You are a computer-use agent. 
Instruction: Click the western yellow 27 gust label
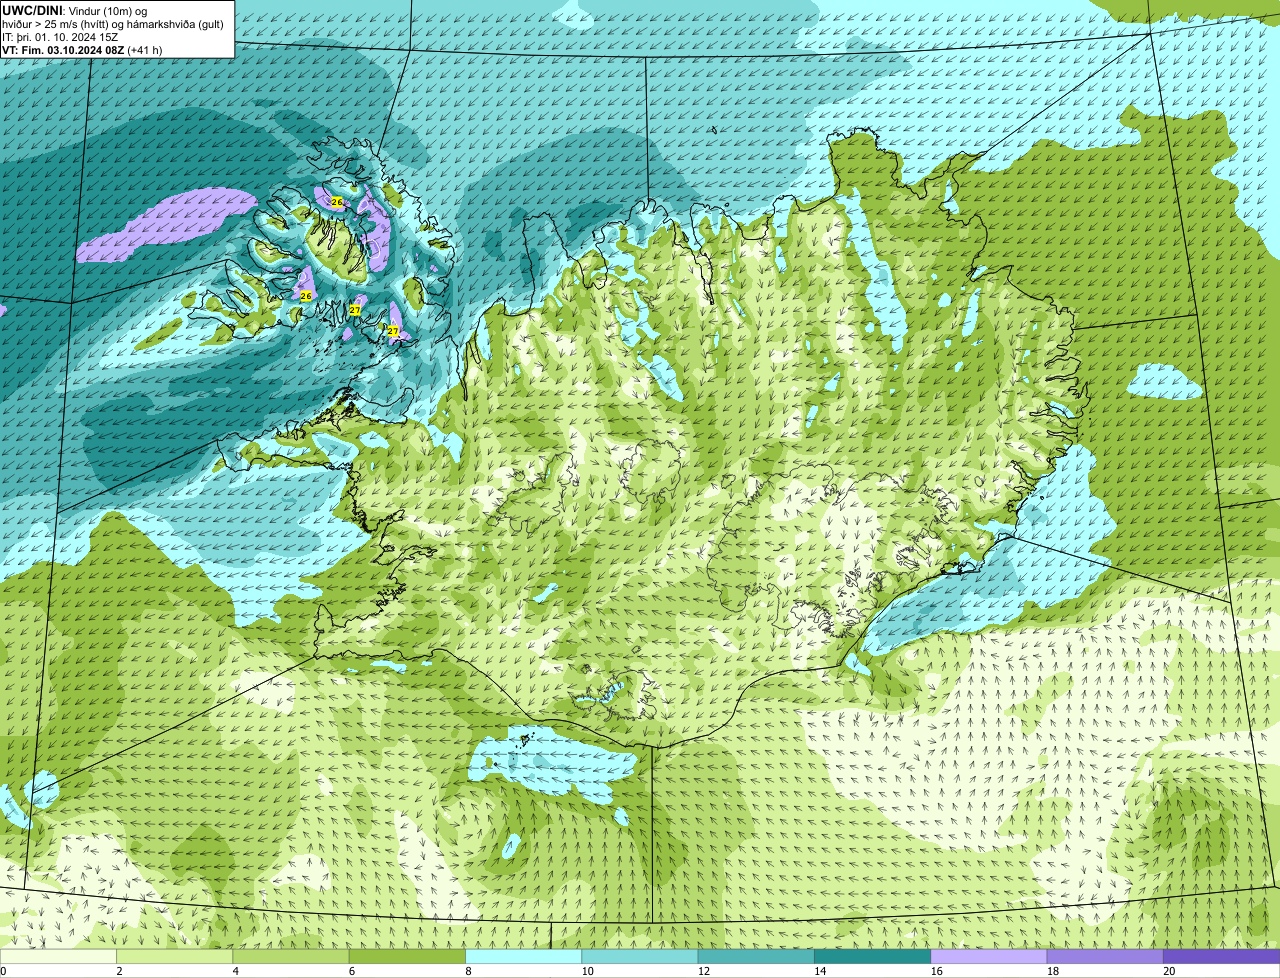point(355,310)
